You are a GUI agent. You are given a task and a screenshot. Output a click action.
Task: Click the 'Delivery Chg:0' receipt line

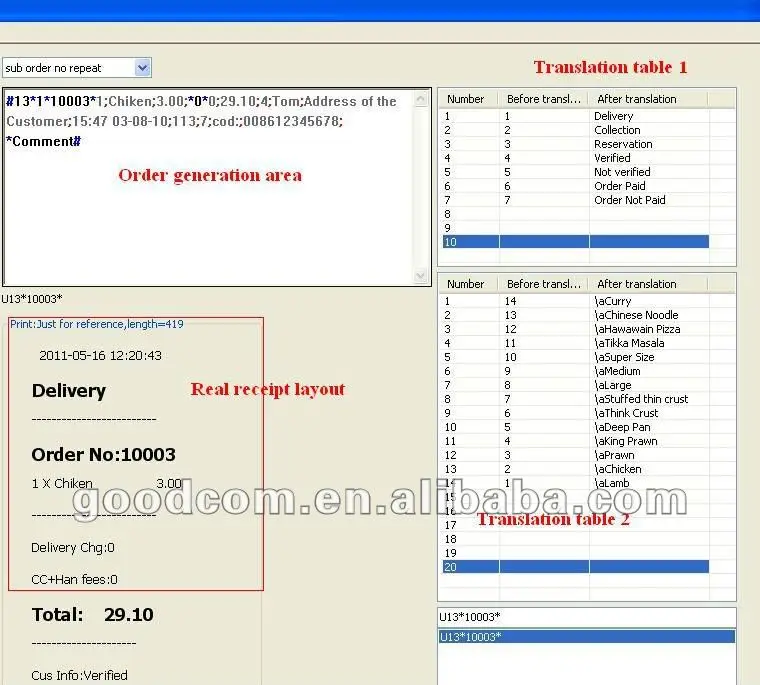pos(73,548)
